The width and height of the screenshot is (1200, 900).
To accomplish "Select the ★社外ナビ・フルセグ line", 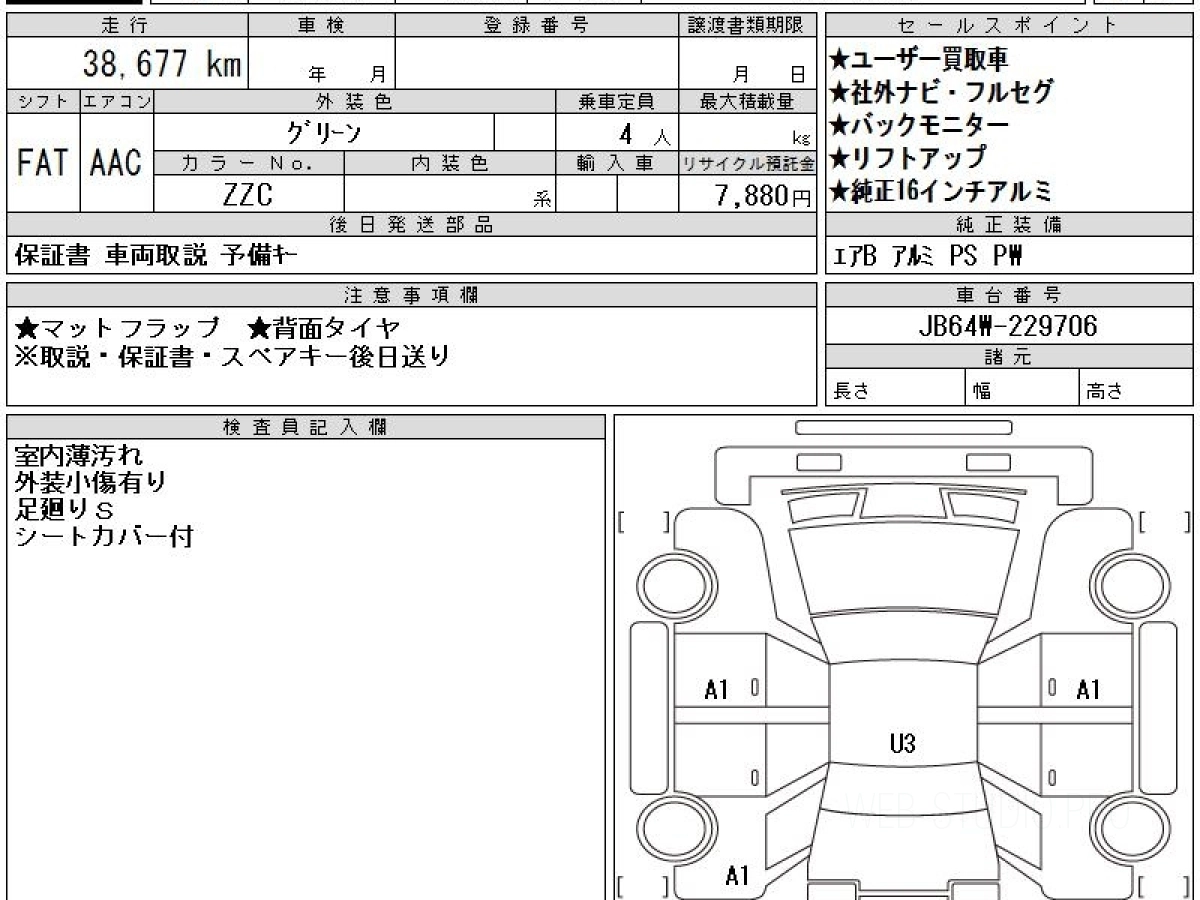I will tap(941, 92).
